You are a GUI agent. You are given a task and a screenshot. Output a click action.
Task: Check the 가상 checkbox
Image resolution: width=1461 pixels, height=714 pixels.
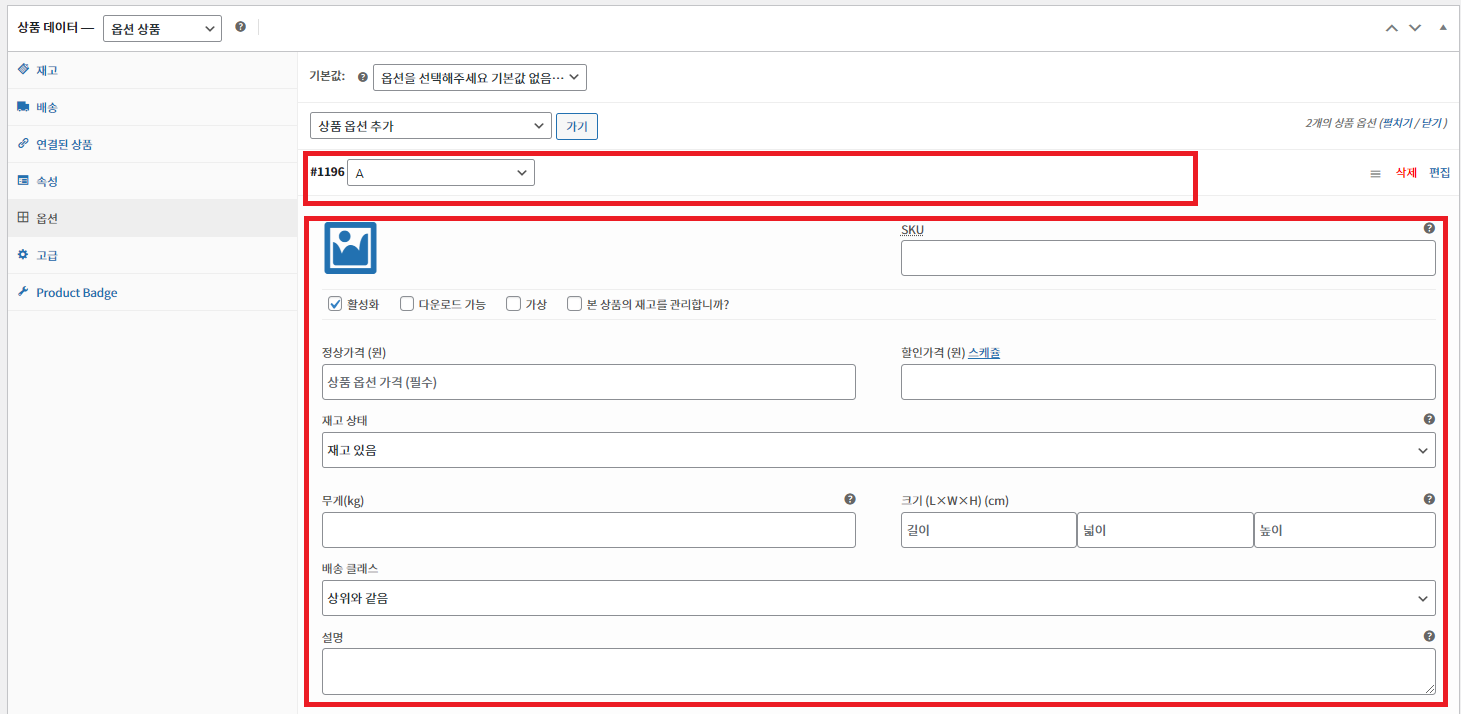(513, 304)
